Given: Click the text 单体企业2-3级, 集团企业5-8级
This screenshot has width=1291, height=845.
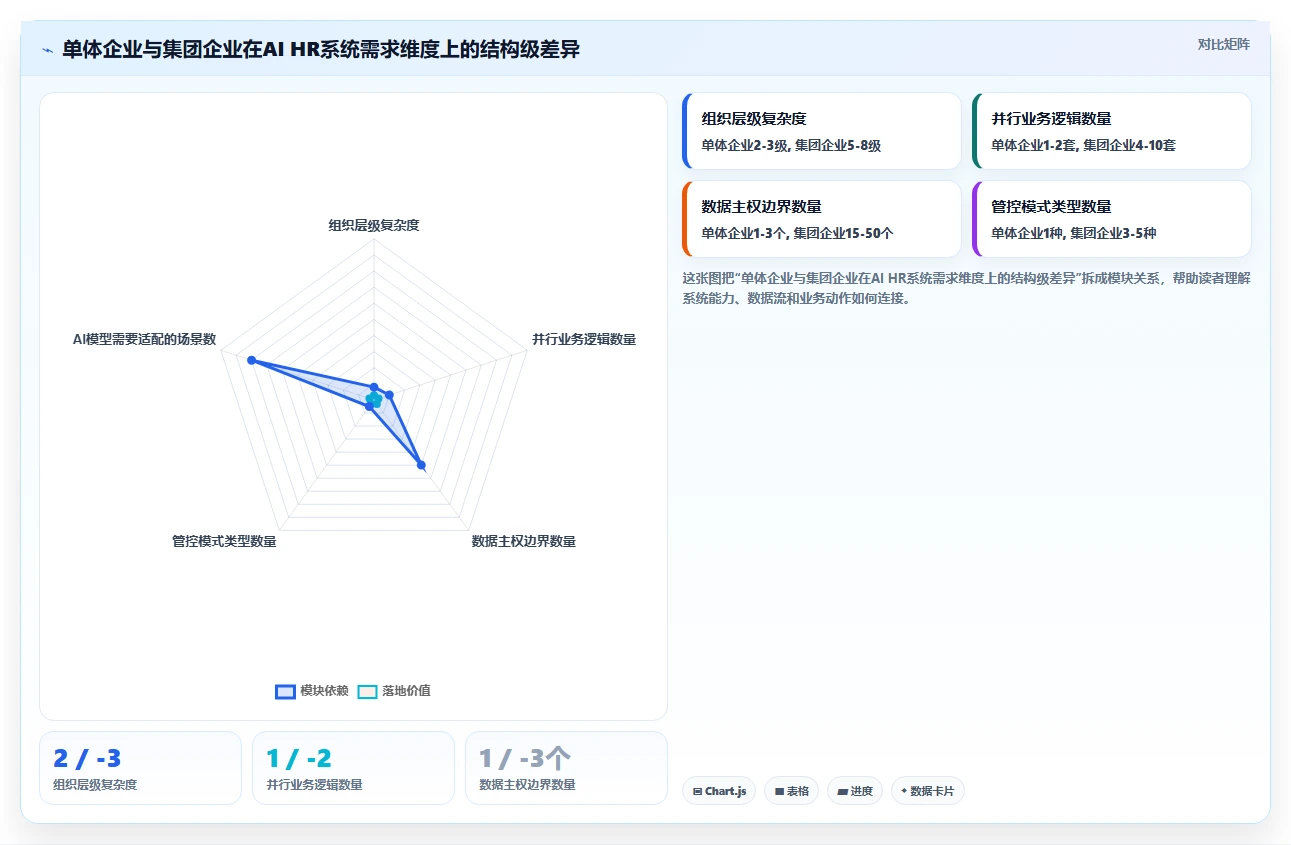Looking at the screenshot, I should (x=791, y=145).
